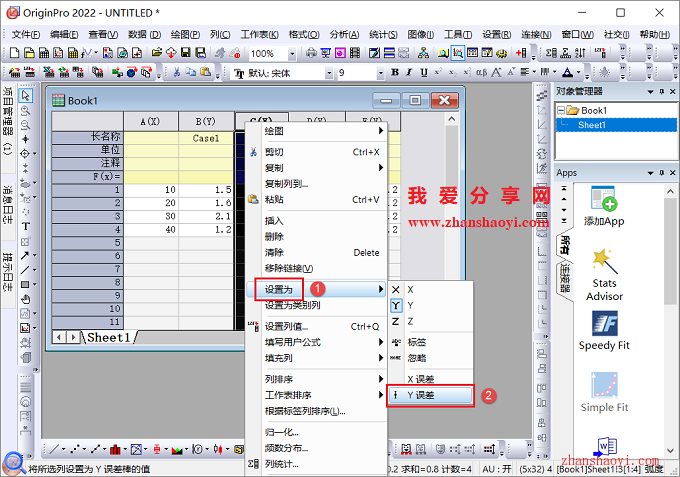Image resolution: width=680 pixels, height=477 pixels.
Task: Click the Add App icon
Action: point(604,207)
